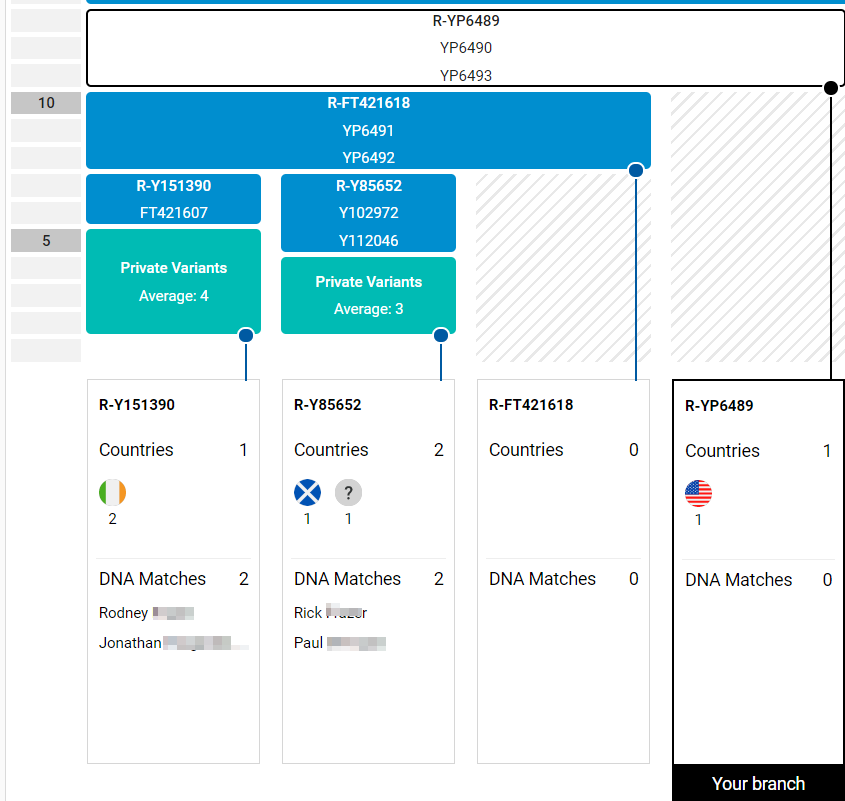Click the unknown country question mark icon
The width and height of the screenshot is (845, 801).
pos(348,493)
